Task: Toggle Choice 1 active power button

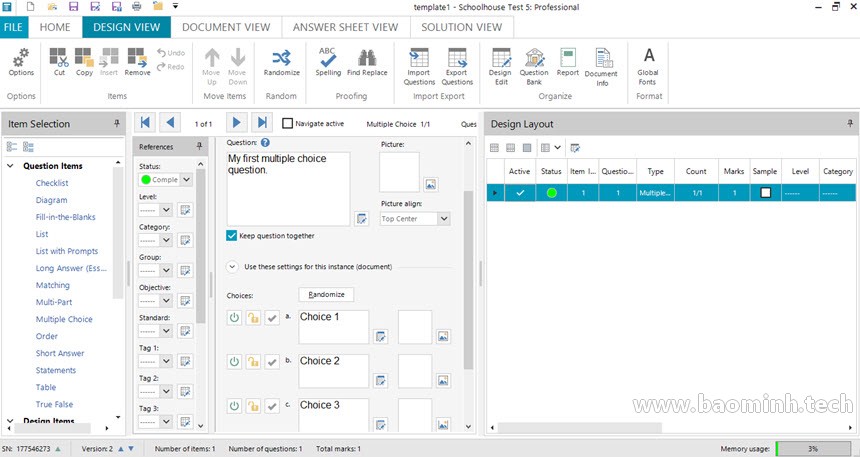Action: point(234,318)
